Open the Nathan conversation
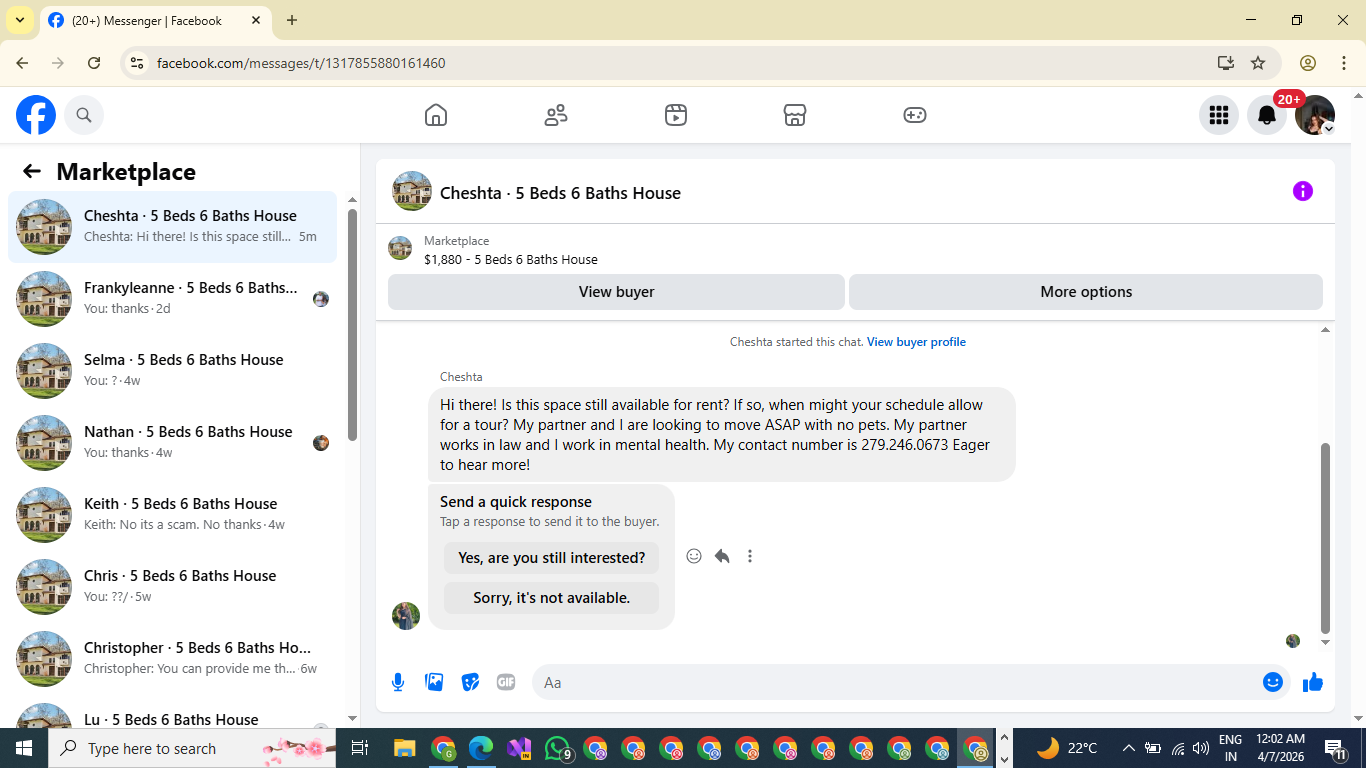Image resolution: width=1366 pixels, height=768 pixels. tap(172, 443)
